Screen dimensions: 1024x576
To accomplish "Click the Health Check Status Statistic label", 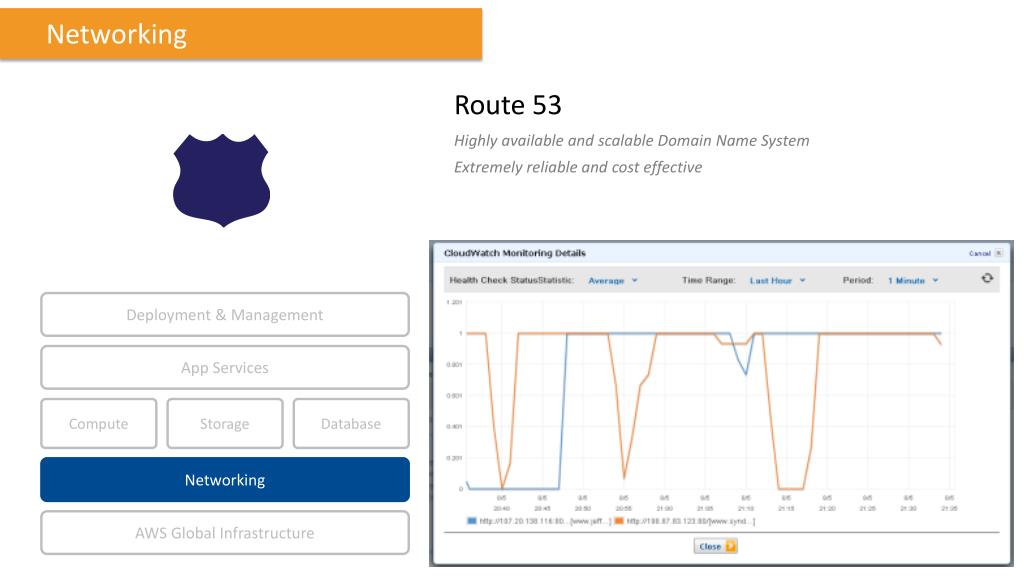I will pyautogui.click(x=511, y=280).
